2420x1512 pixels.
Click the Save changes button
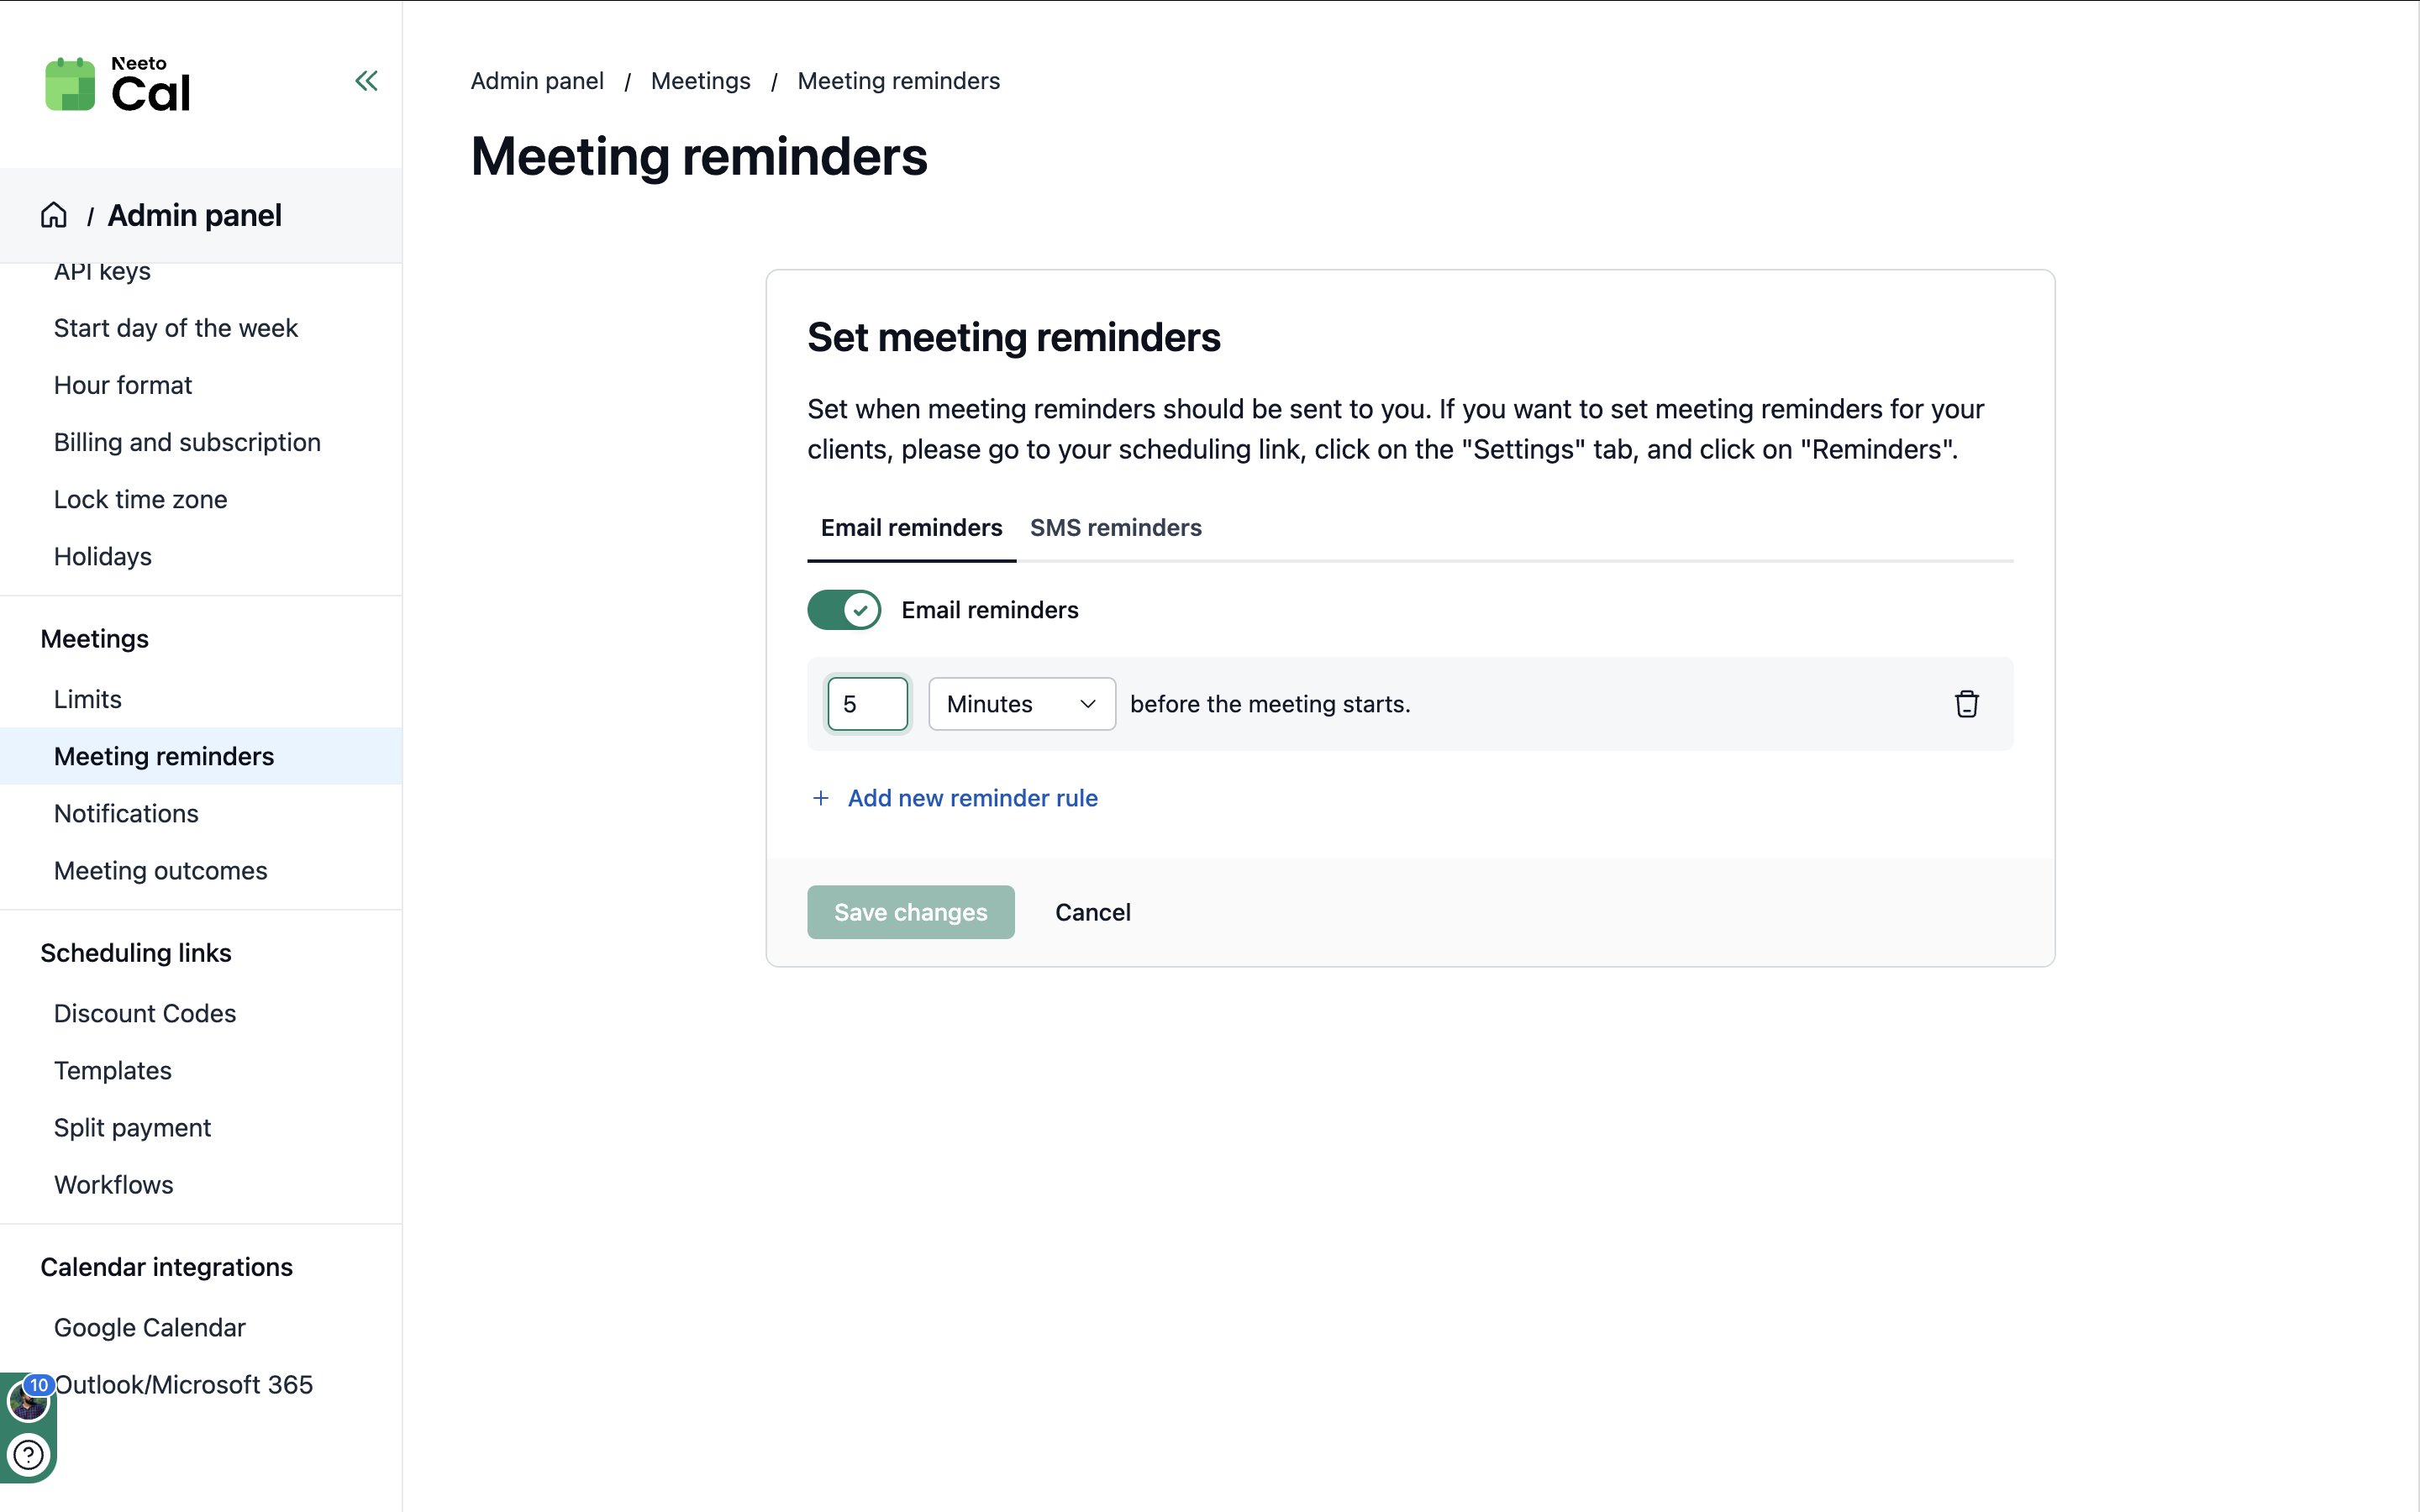point(910,912)
